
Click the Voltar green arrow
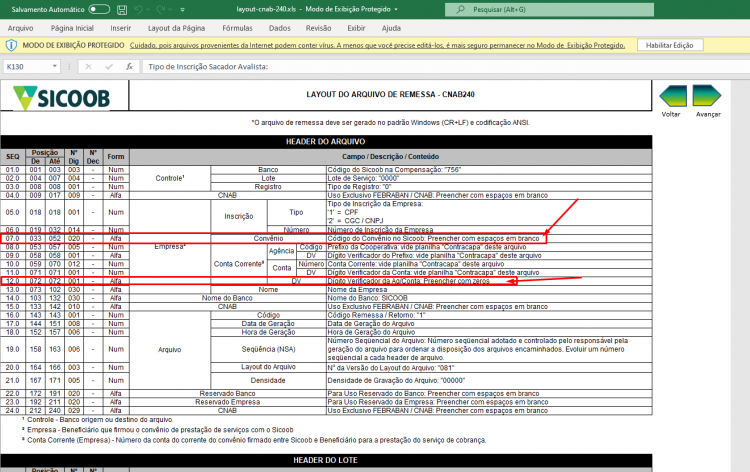[673, 96]
